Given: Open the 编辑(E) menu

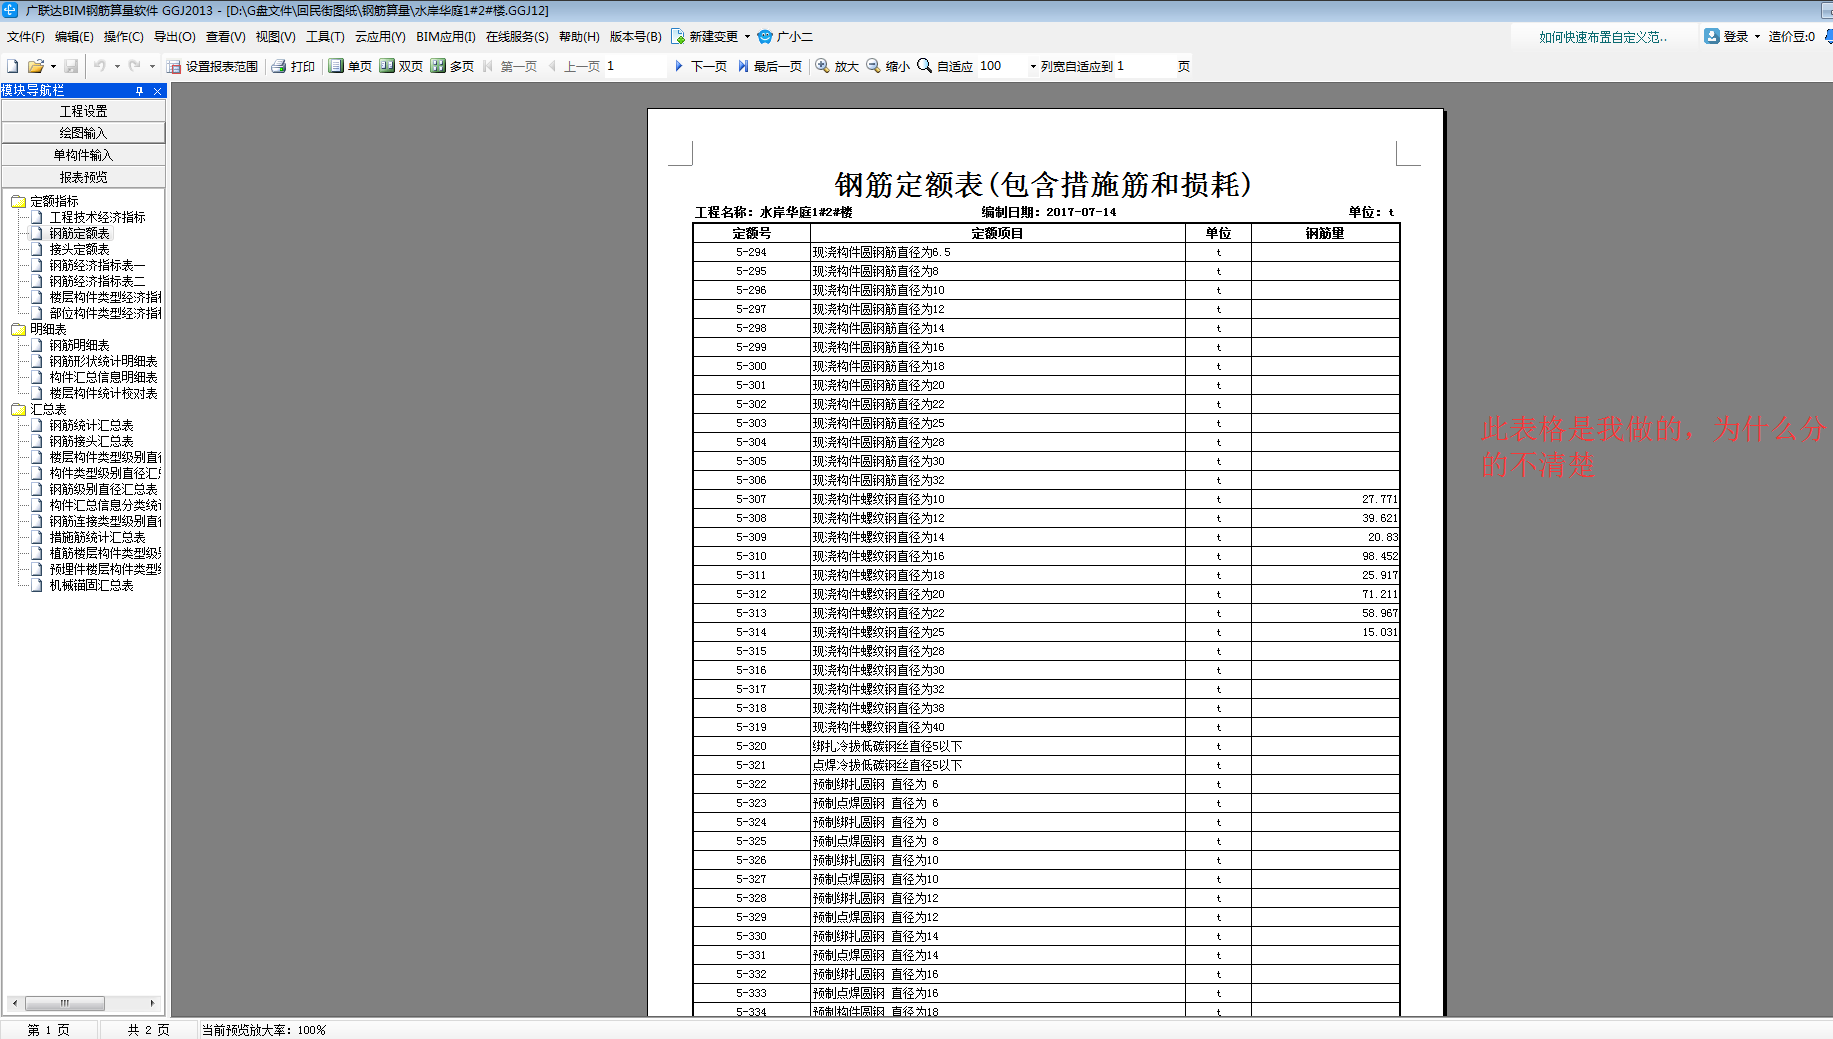Looking at the screenshot, I should 74,37.
